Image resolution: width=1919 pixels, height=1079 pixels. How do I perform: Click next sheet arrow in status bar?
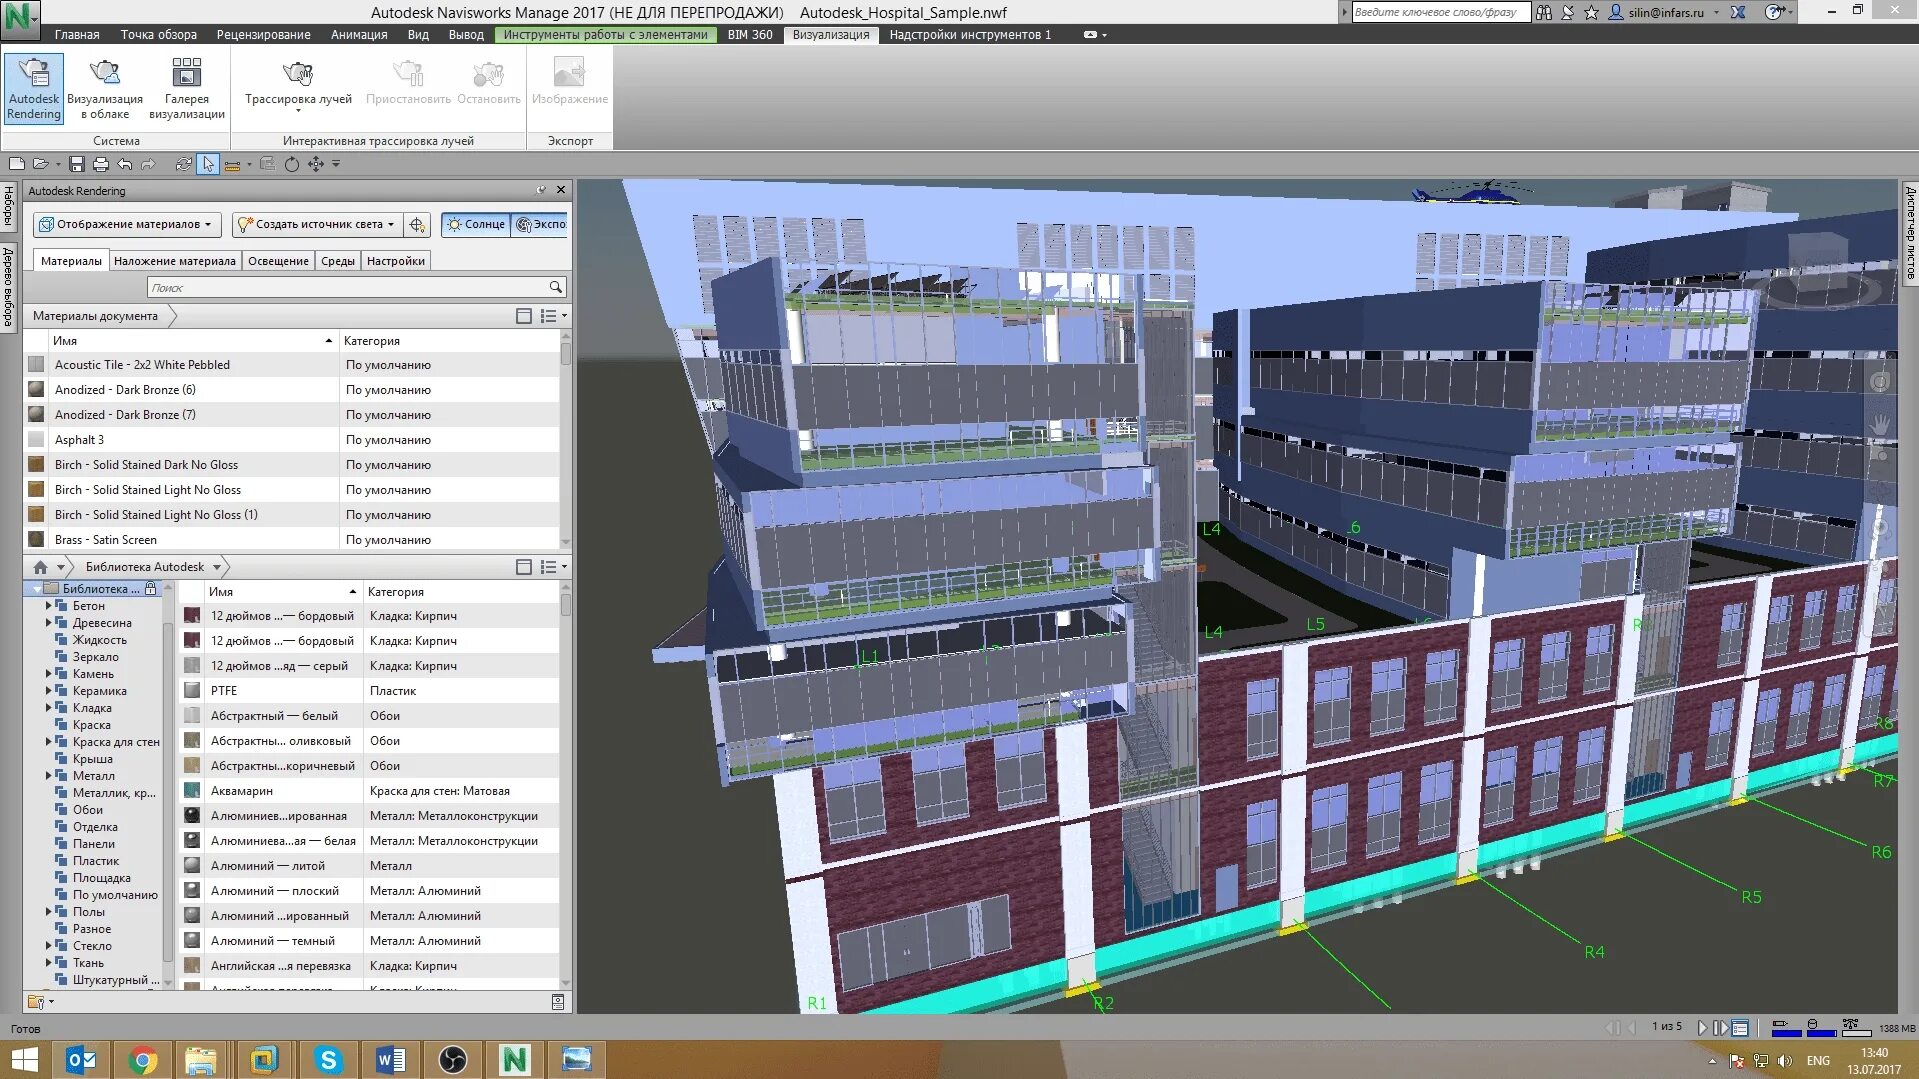click(x=1702, y=1027)
